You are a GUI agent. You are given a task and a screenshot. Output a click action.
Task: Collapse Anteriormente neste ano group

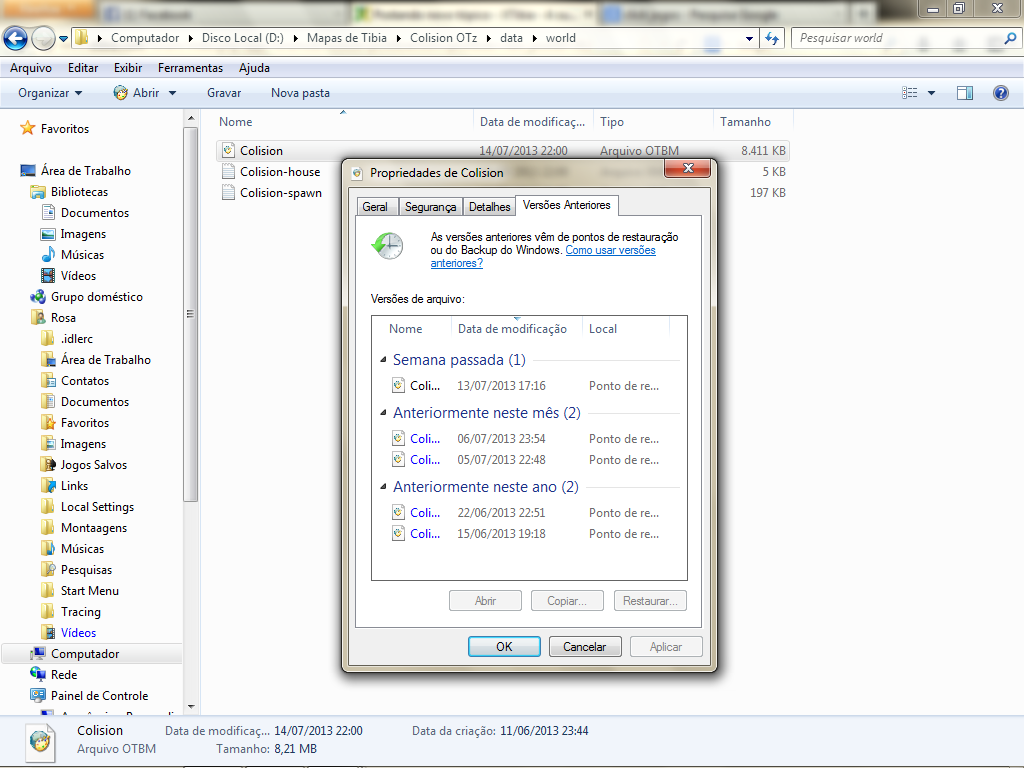(x=384, y=487)
